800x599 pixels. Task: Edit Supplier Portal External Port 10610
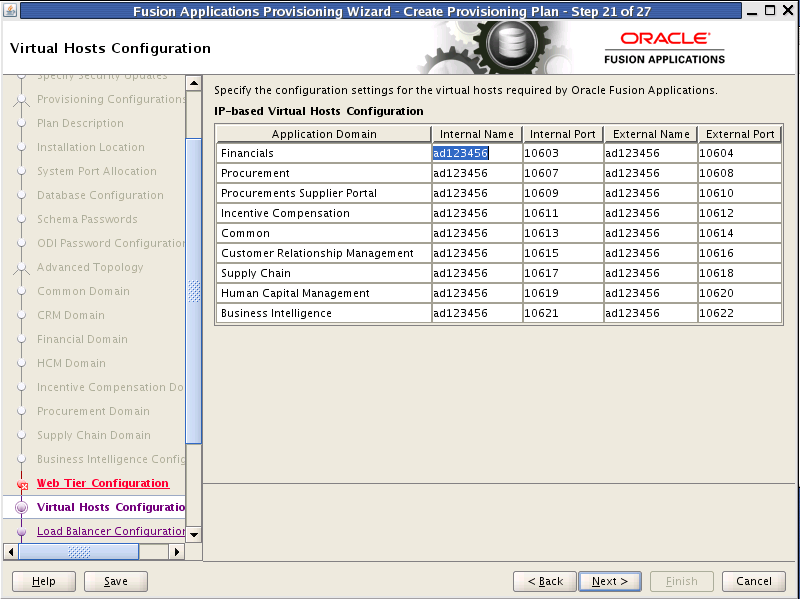(739, 193)
